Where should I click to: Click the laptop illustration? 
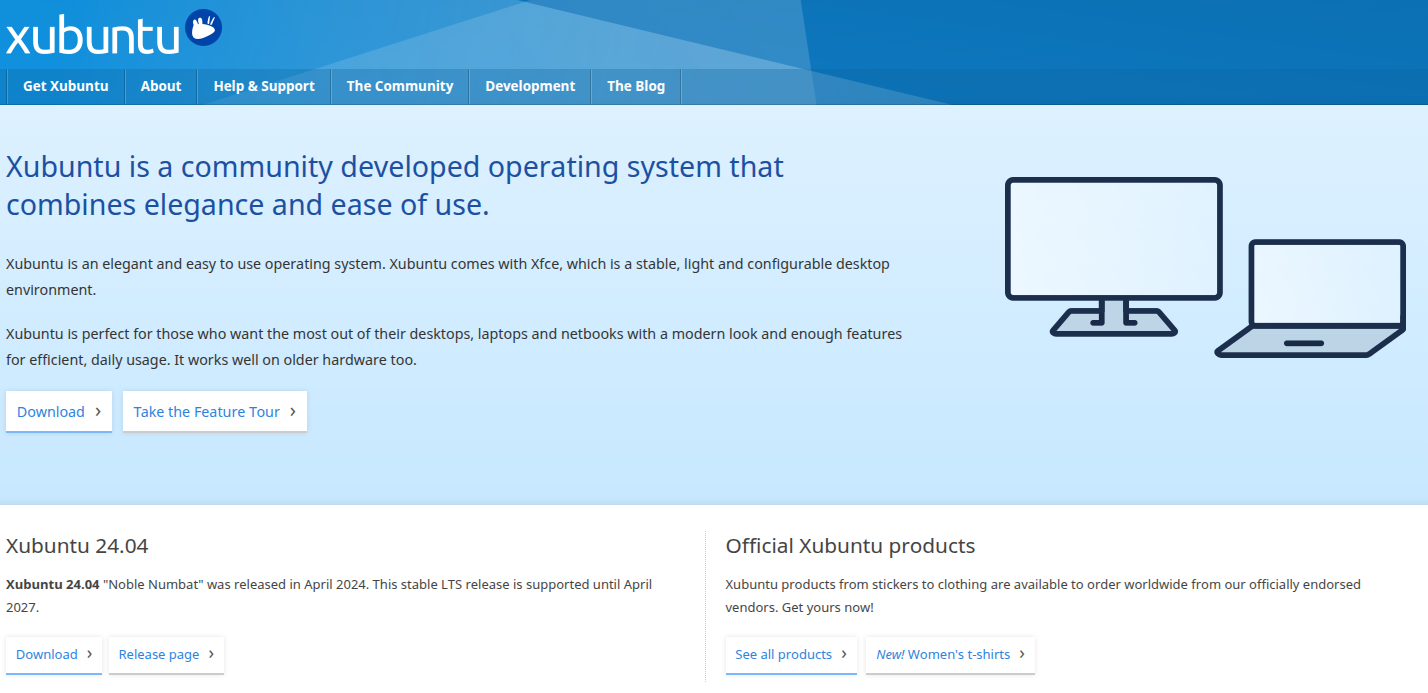[1312, 298]
